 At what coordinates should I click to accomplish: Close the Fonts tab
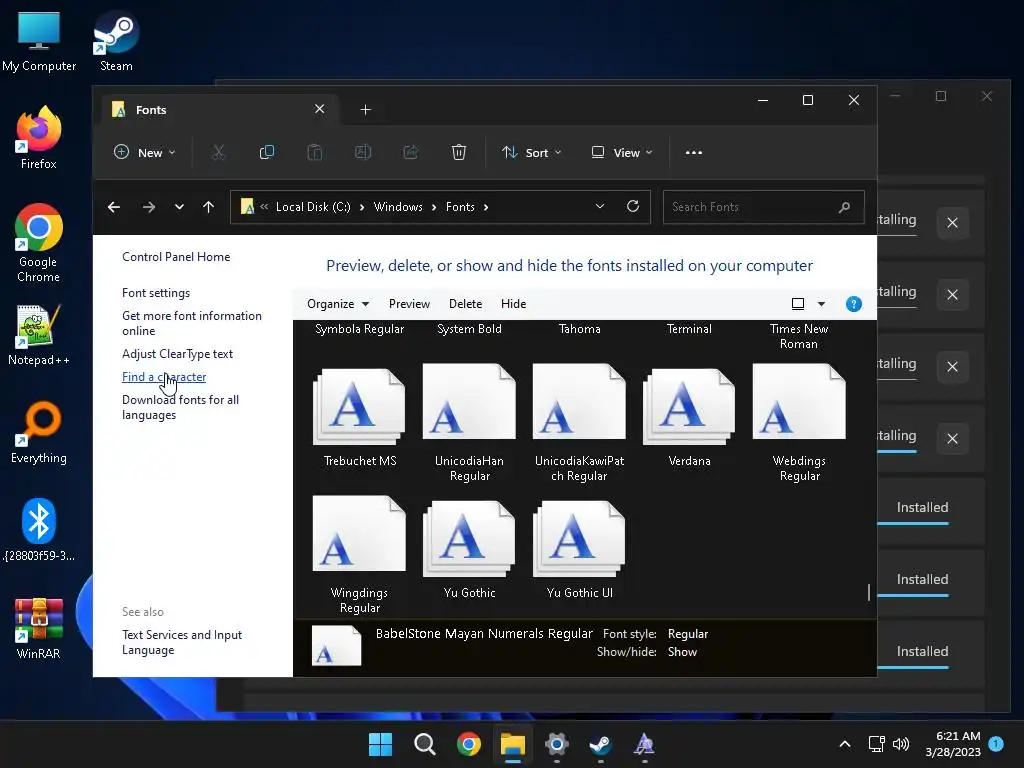pyautogui.click(x=319, y=109)
